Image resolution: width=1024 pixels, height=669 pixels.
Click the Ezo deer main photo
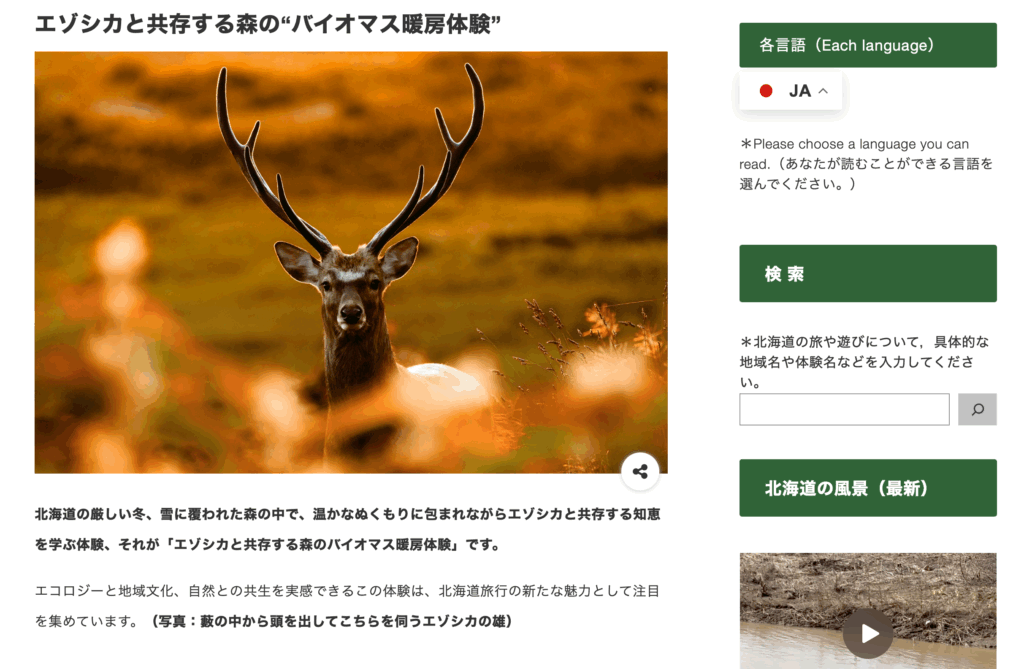351,262
